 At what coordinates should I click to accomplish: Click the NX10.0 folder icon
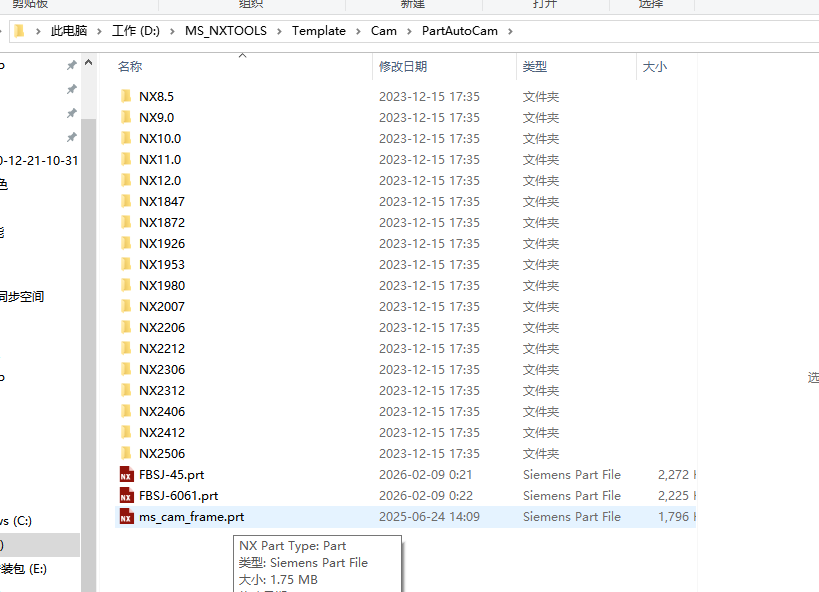pyautogui.click(x=126, y=138)
